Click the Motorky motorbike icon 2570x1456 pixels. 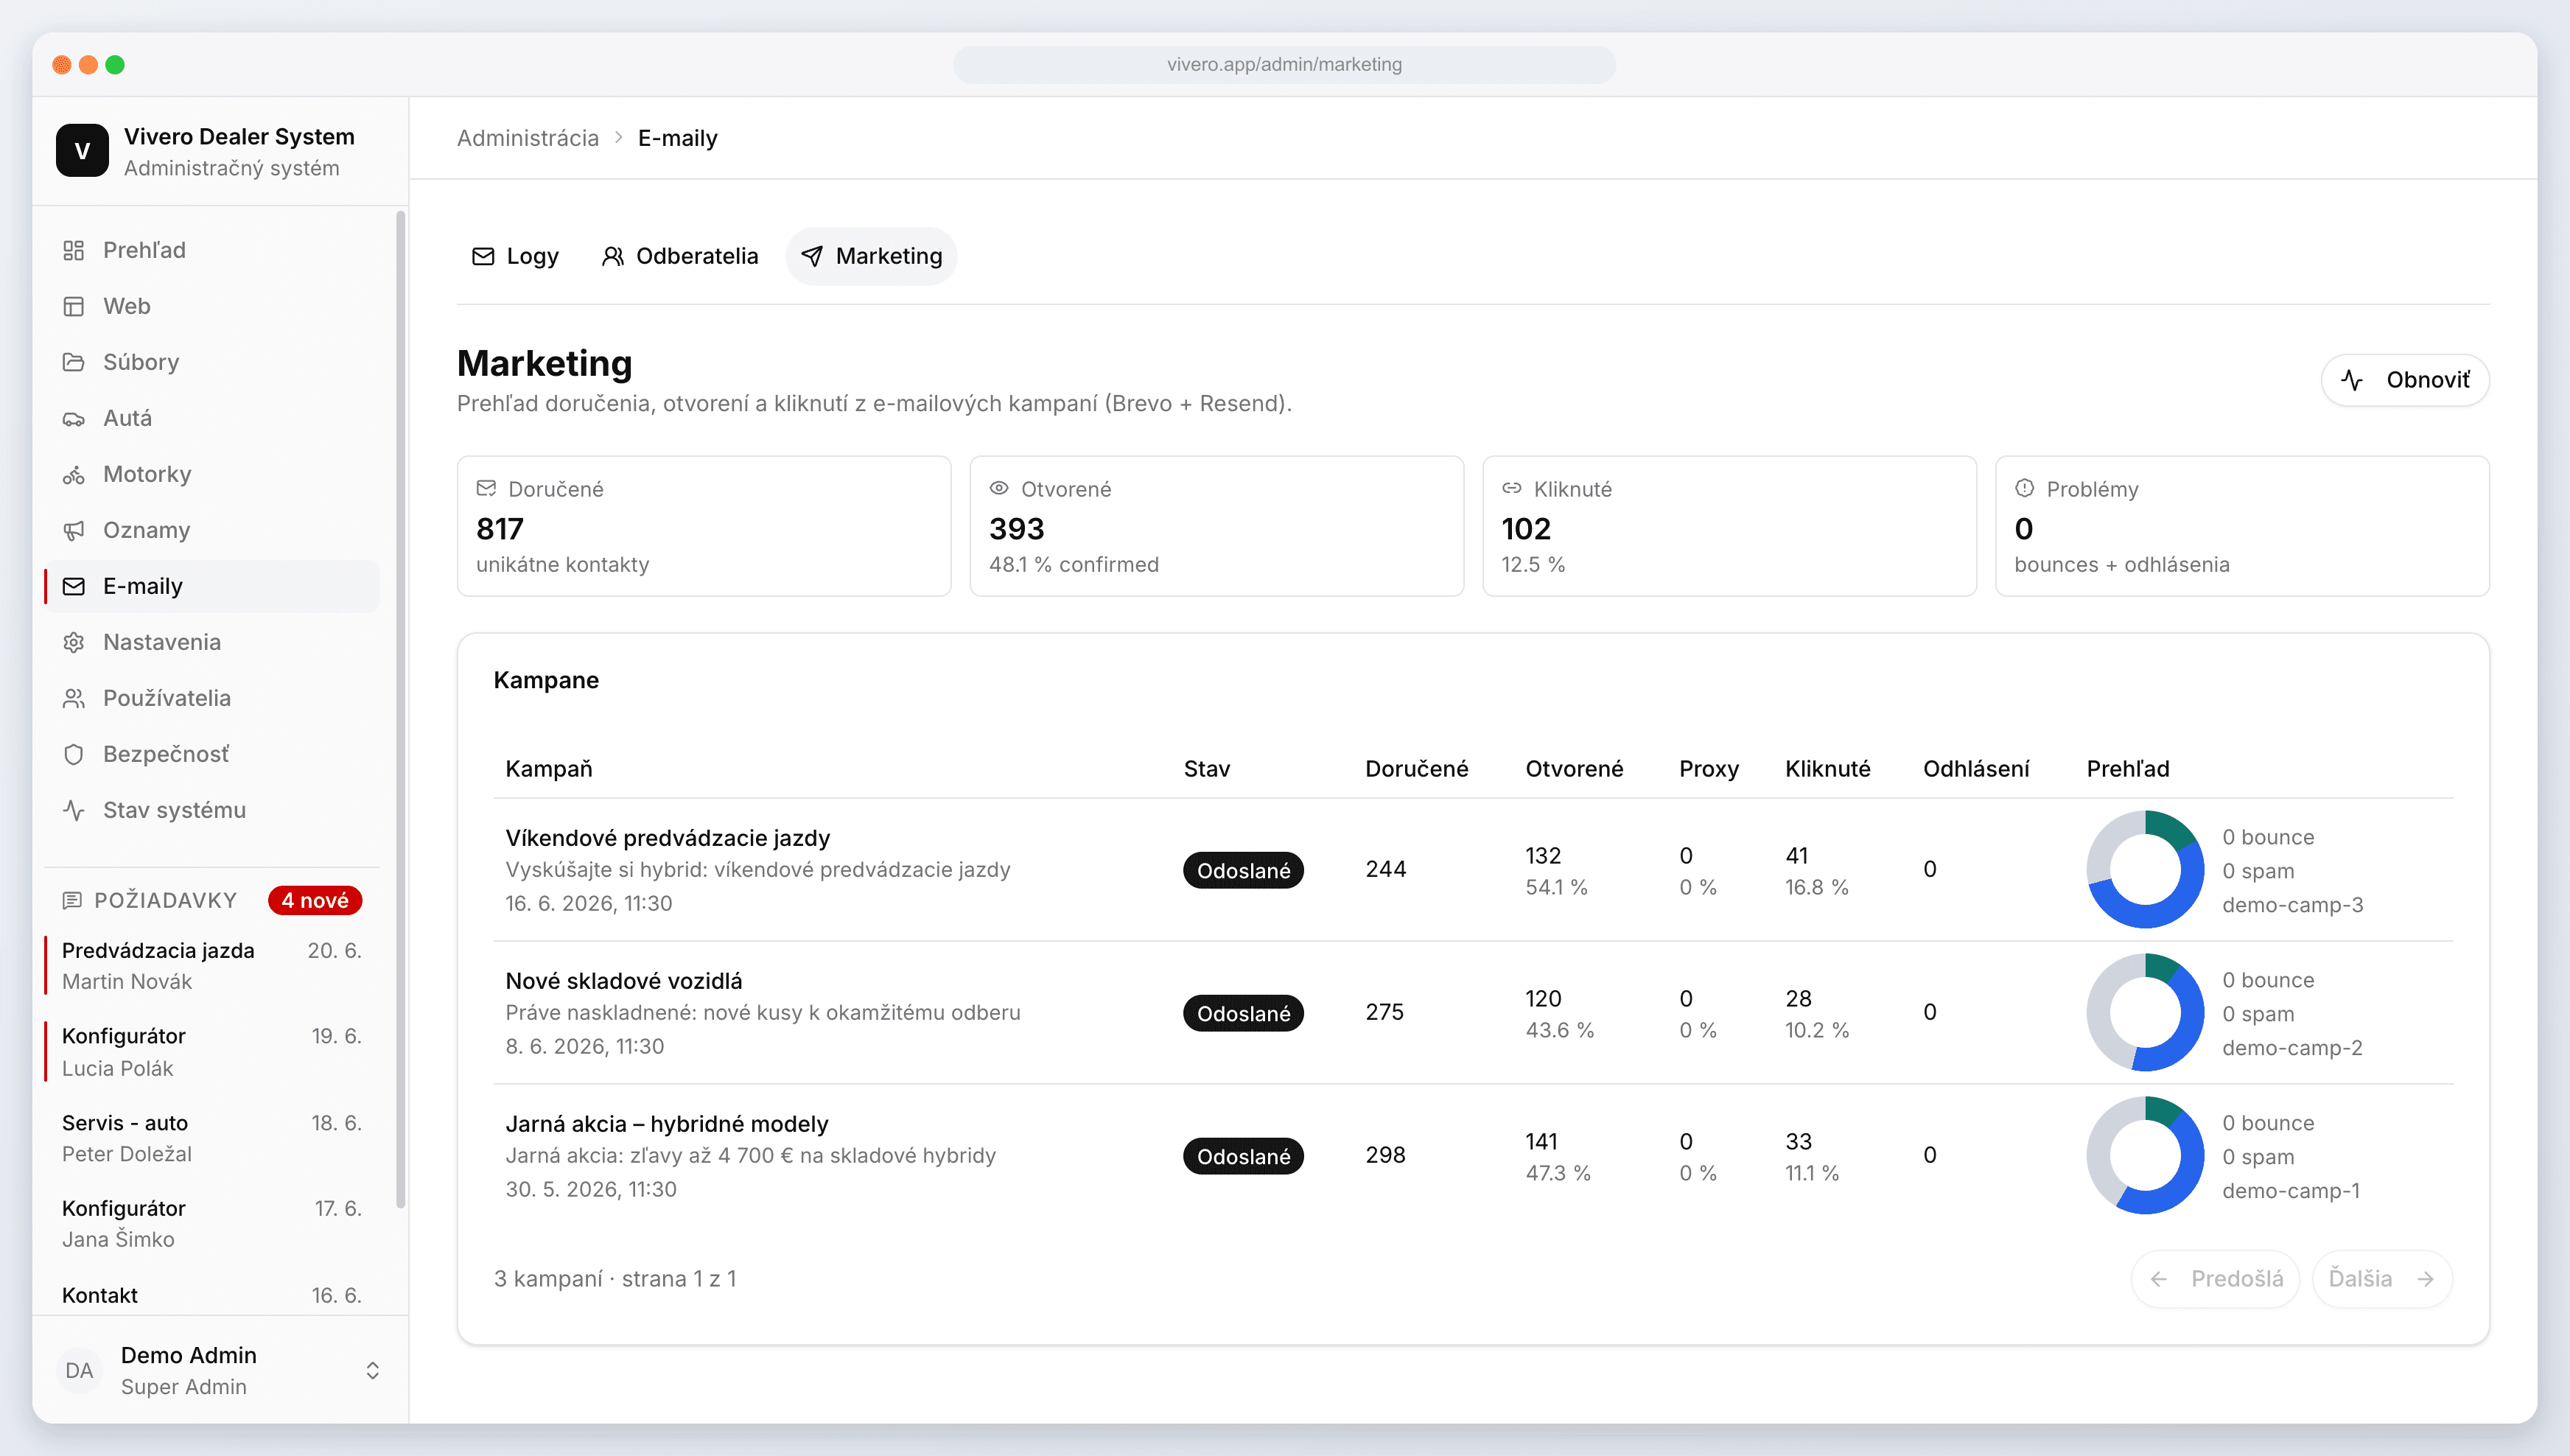73,474
